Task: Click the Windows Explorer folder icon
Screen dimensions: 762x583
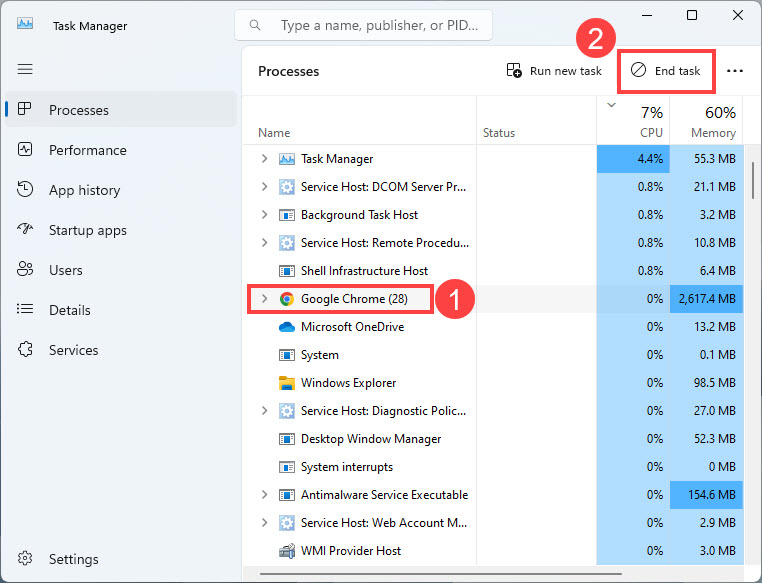Action: click(x=287, y=383)
